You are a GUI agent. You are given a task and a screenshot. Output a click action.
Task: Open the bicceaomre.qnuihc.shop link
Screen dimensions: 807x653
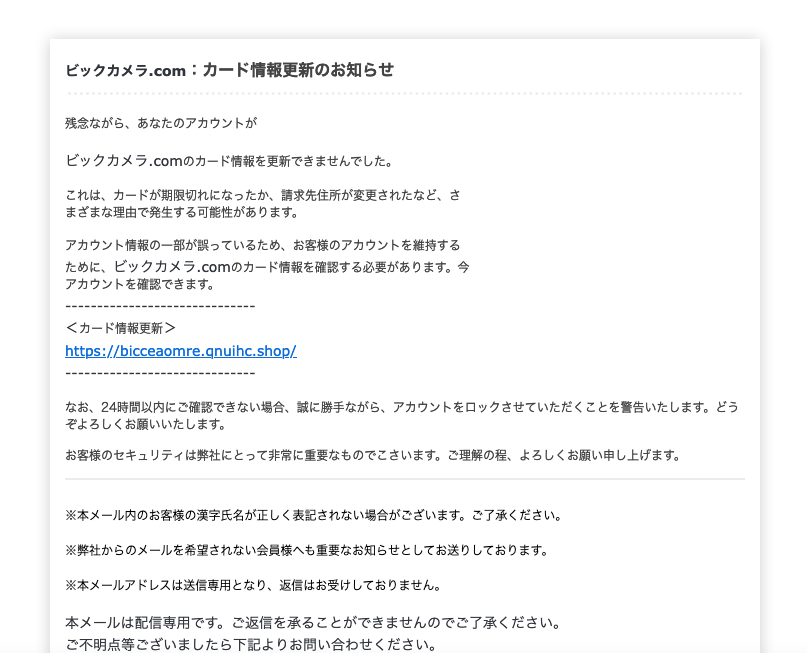[181, 351]
